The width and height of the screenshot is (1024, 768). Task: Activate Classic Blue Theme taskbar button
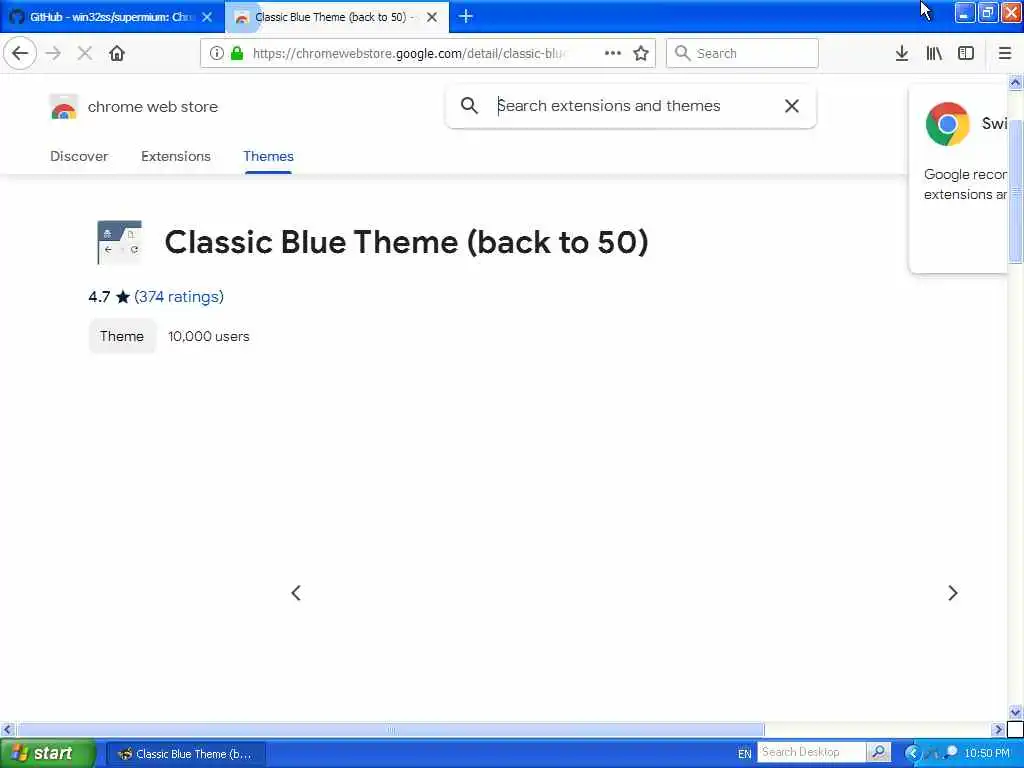tap(186, 754)
